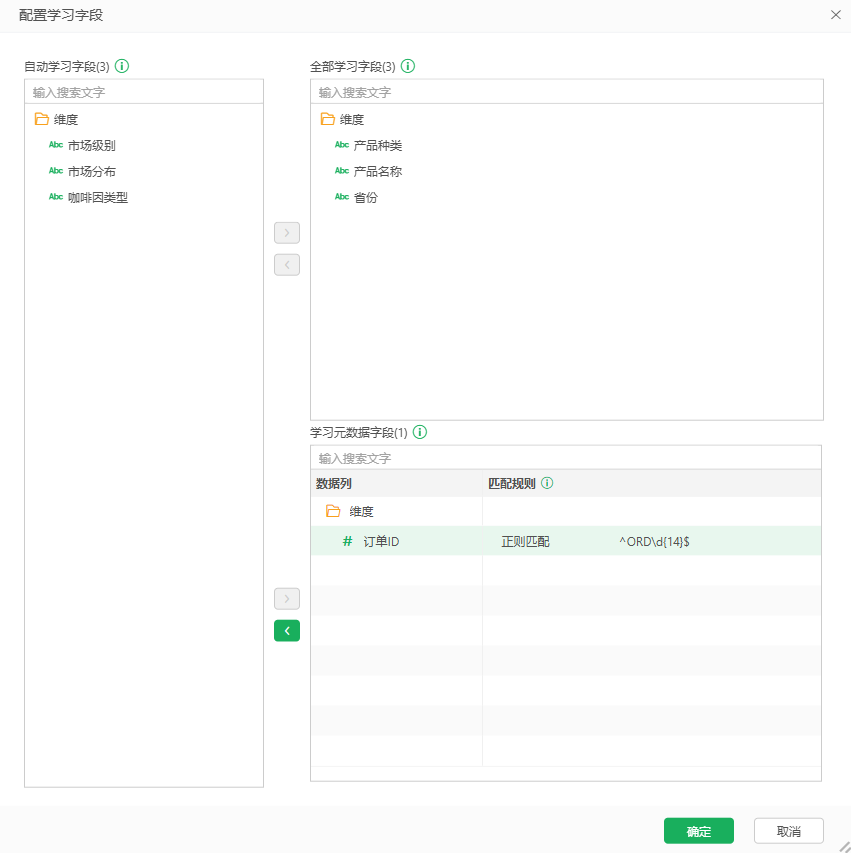Click info icon next to 学习元数据字段 label
Viewport: 851px width, 853px height.
point(420,433)
